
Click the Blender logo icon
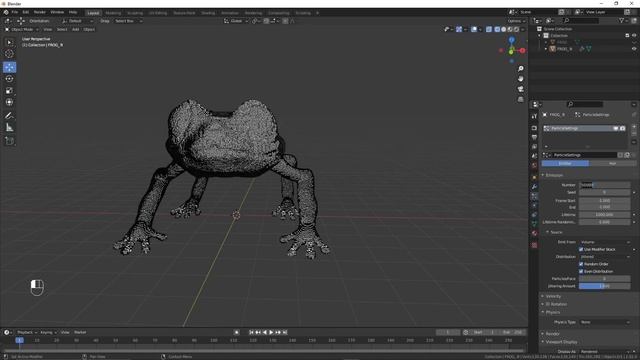pos(6,12)
